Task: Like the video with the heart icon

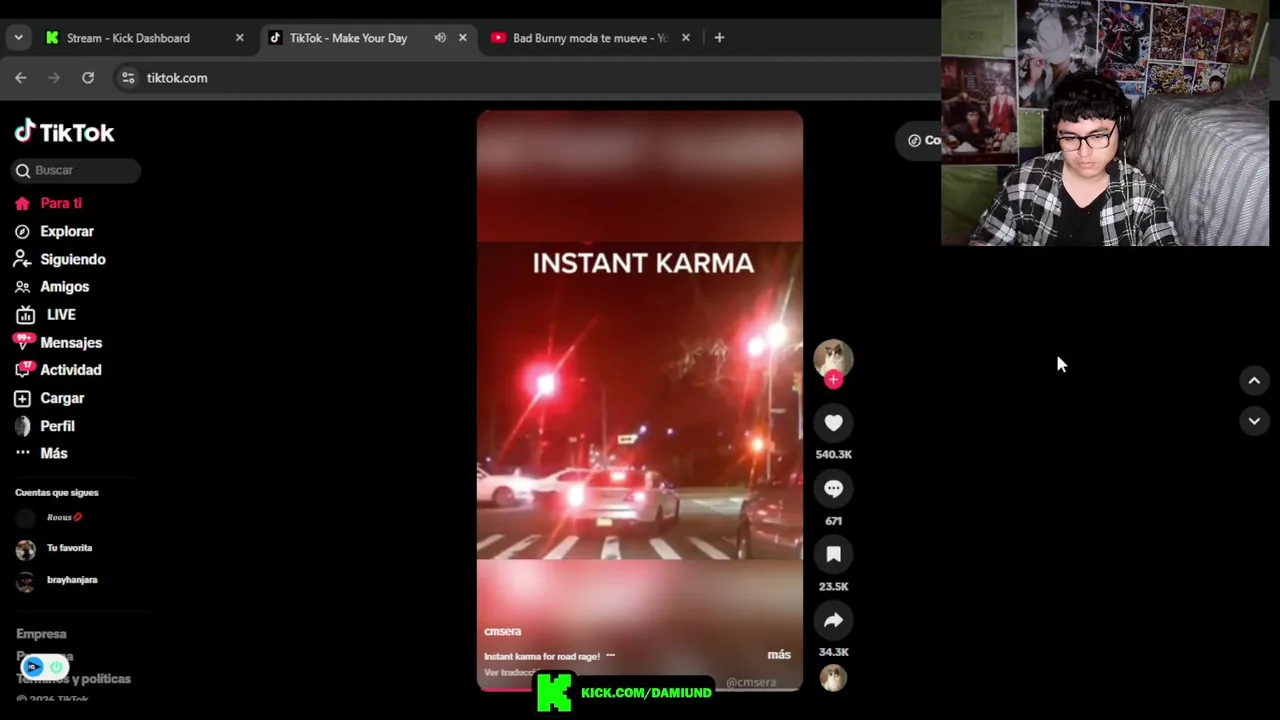Action: point(833,423)
